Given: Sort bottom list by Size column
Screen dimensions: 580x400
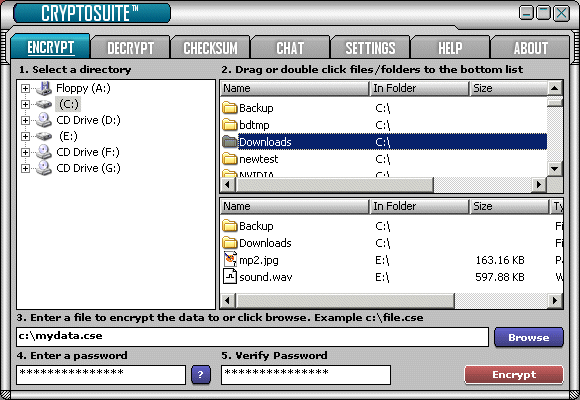Looking at the screenshot, I should point(510,206).
